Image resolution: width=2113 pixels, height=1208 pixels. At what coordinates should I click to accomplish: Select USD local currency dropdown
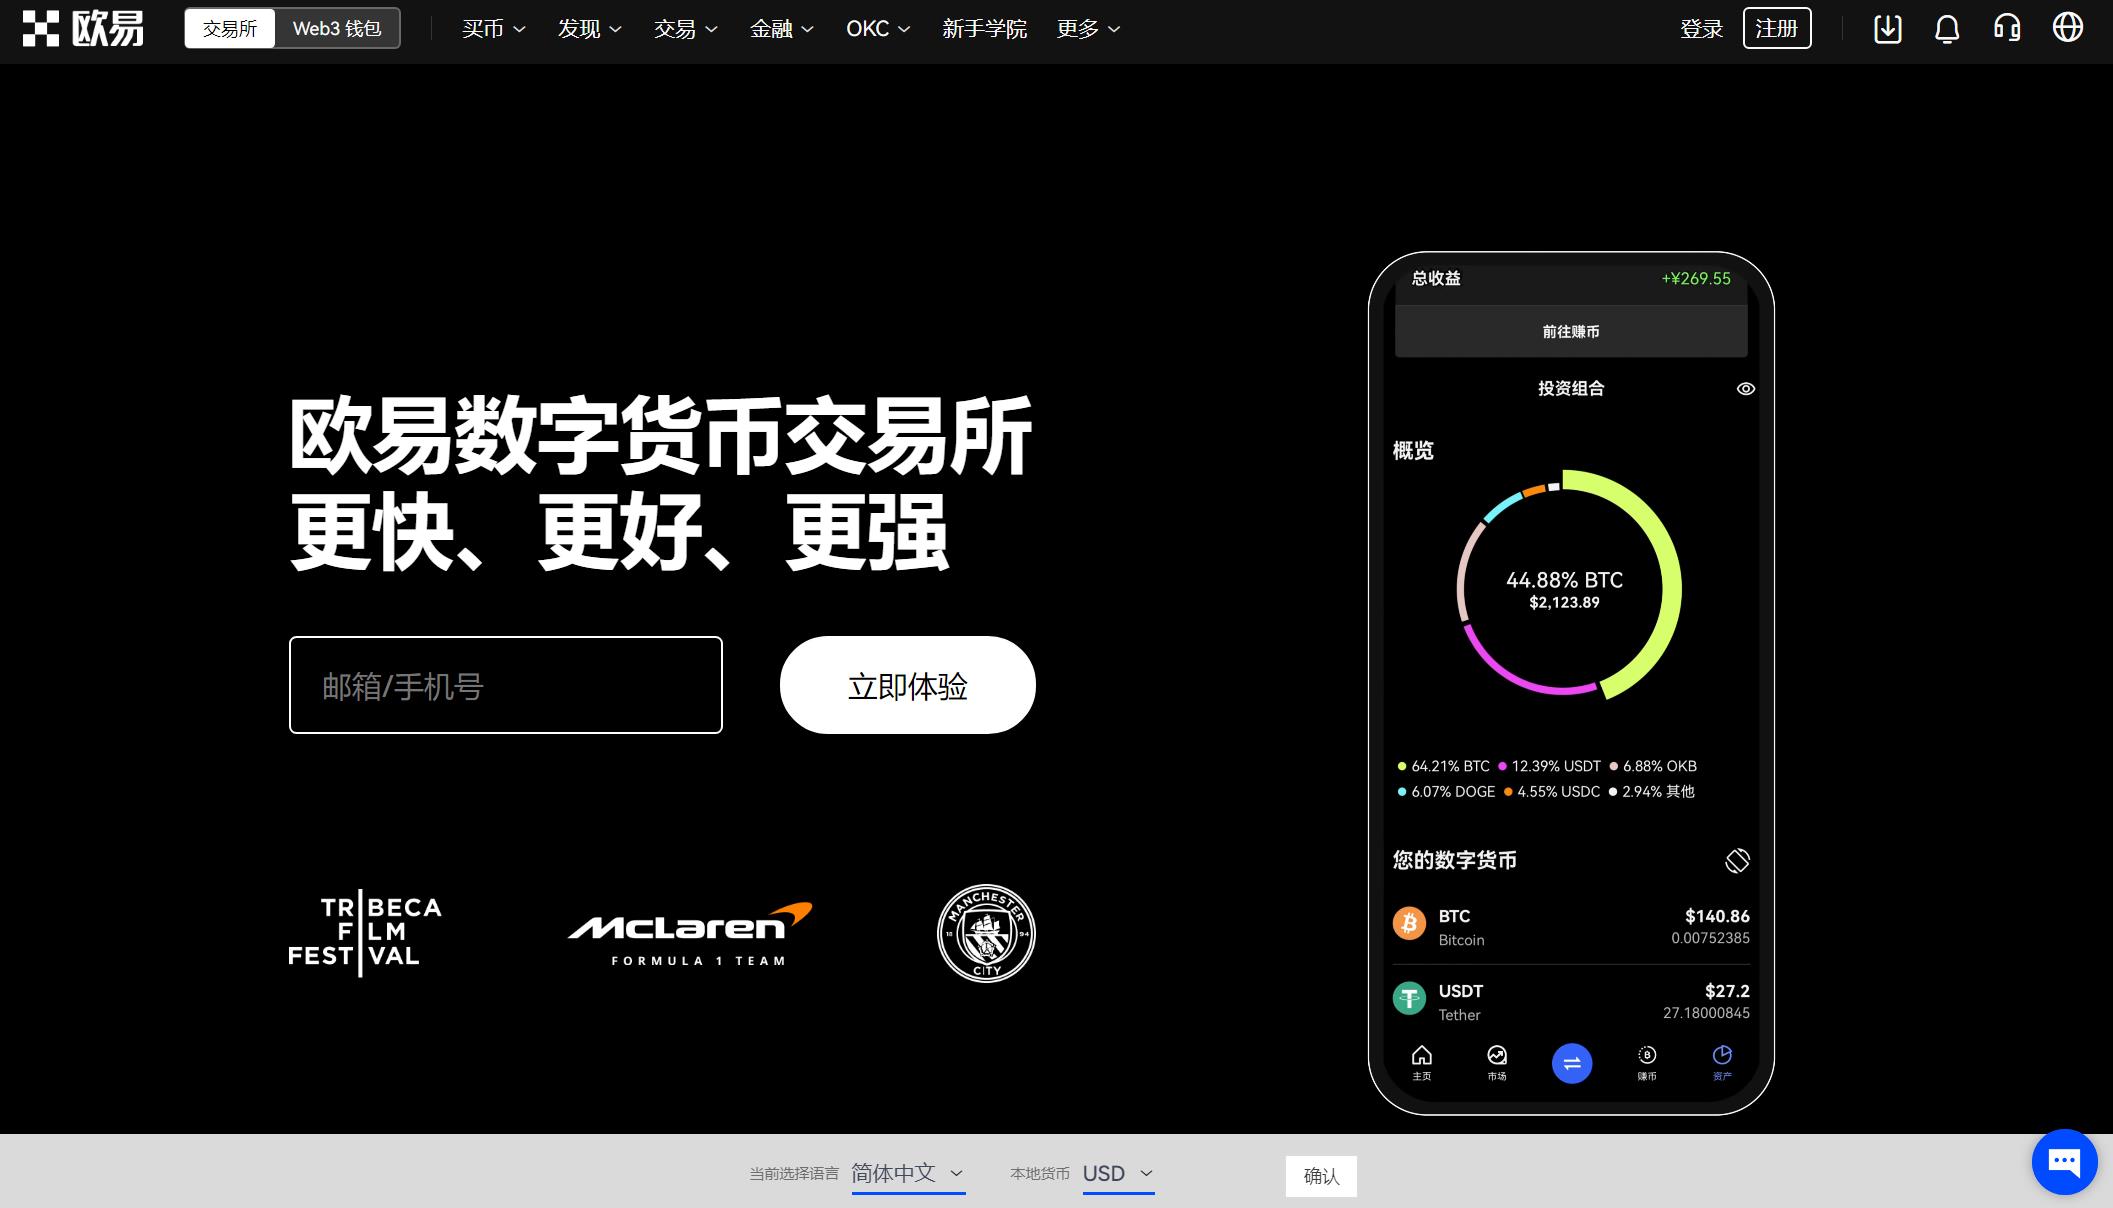[1119, 1173]
